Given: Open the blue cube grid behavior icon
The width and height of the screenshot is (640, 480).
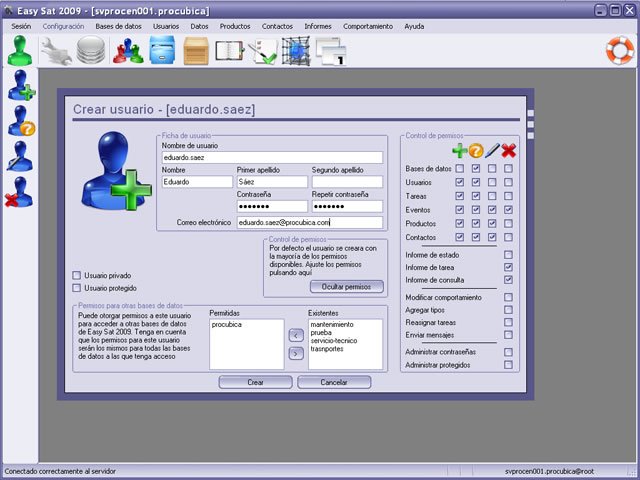Looking at the screenshot, I should click(296, 51).
